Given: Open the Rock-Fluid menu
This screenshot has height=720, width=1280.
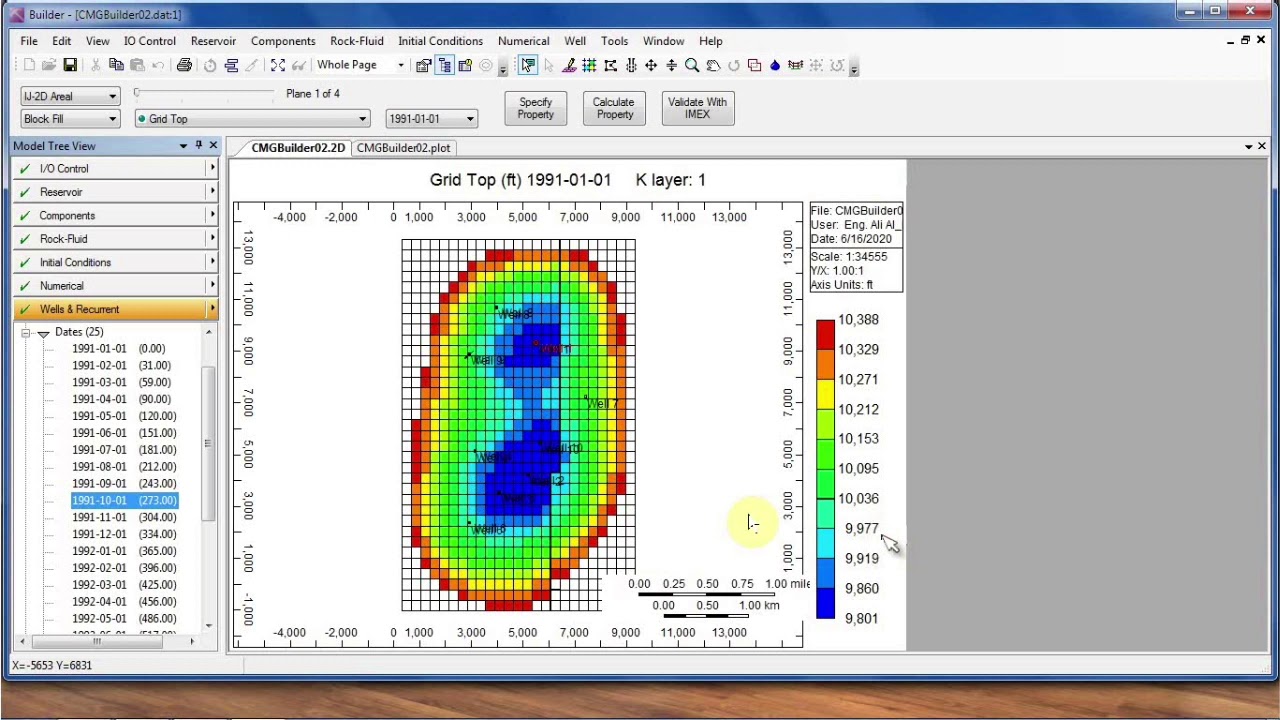Looking at the screenshot, I should pyautogui.click(x=357, y=41).
